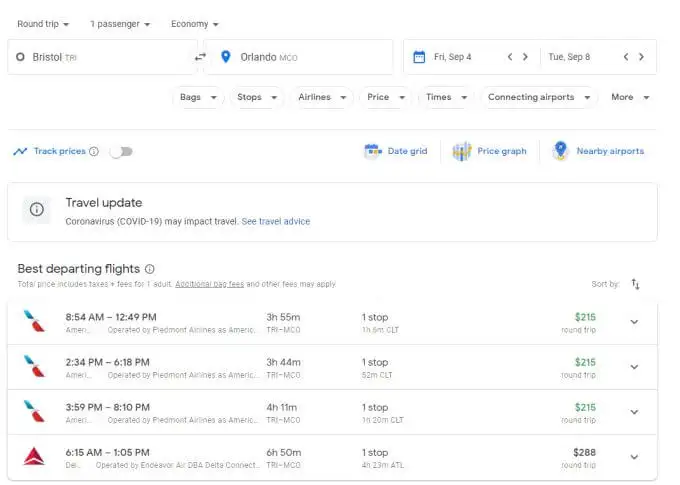Image resolution: width=680 pixels, height=485 pixels.
Task: Click the Sort by label
Action: 605,284
